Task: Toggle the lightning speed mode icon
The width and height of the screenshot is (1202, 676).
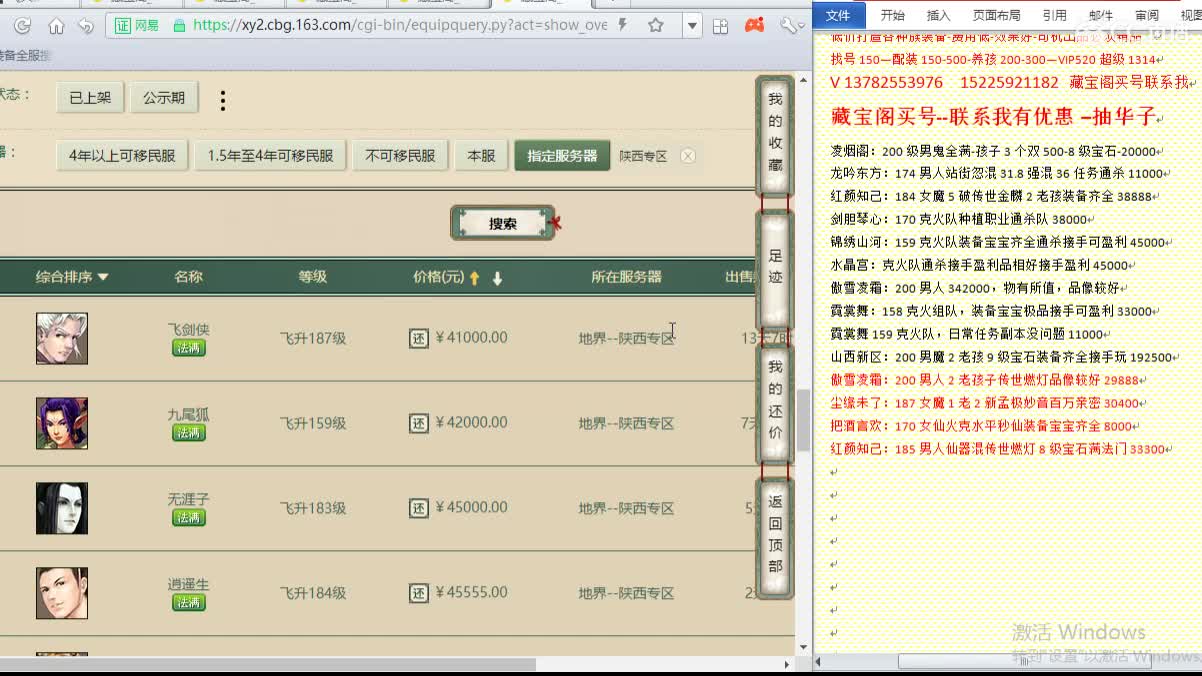Action: click(624, 25)
